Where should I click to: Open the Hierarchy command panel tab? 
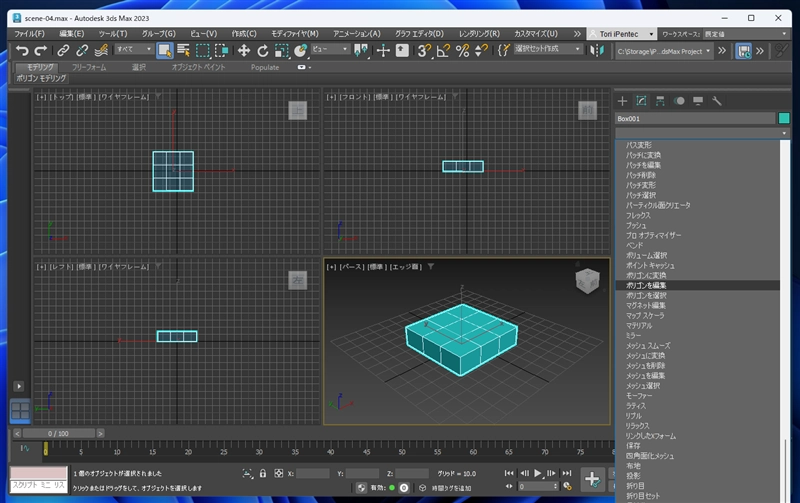point(660,101)
